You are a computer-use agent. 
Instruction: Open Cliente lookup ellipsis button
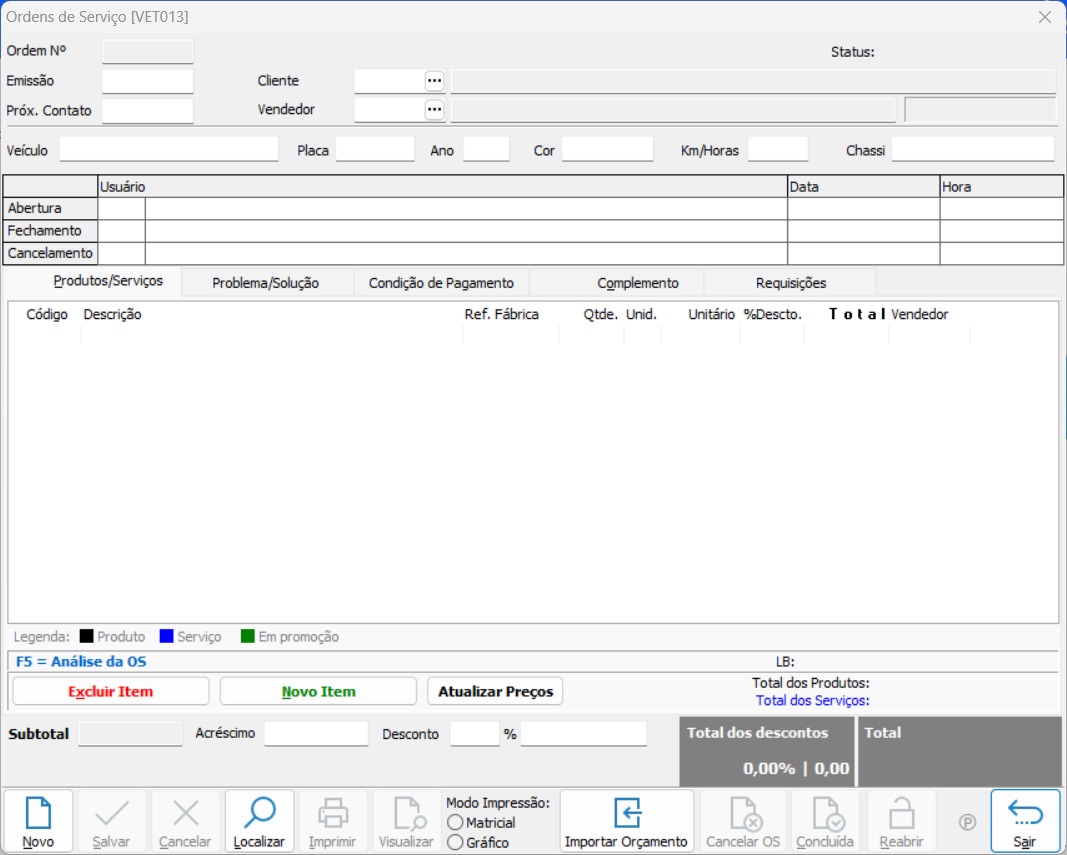(434, 81)
